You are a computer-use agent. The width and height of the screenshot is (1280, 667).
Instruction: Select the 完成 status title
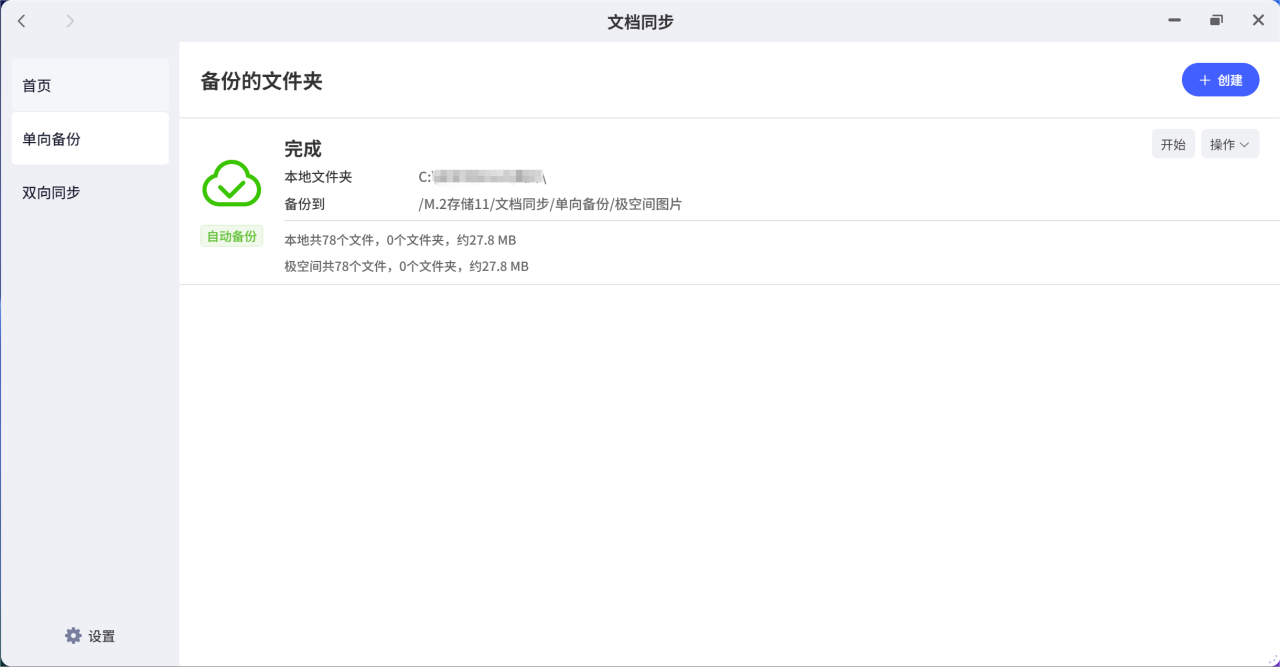coord(303,149)
